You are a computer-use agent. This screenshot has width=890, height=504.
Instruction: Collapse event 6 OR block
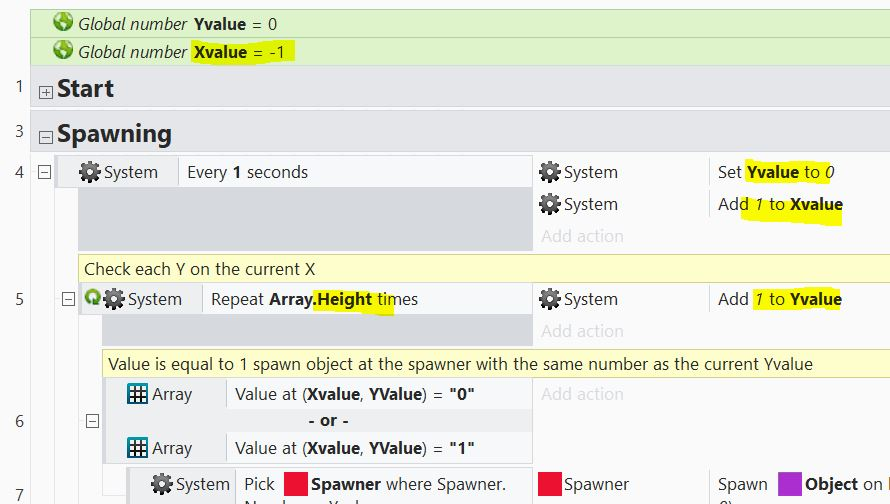coord(92,421)
